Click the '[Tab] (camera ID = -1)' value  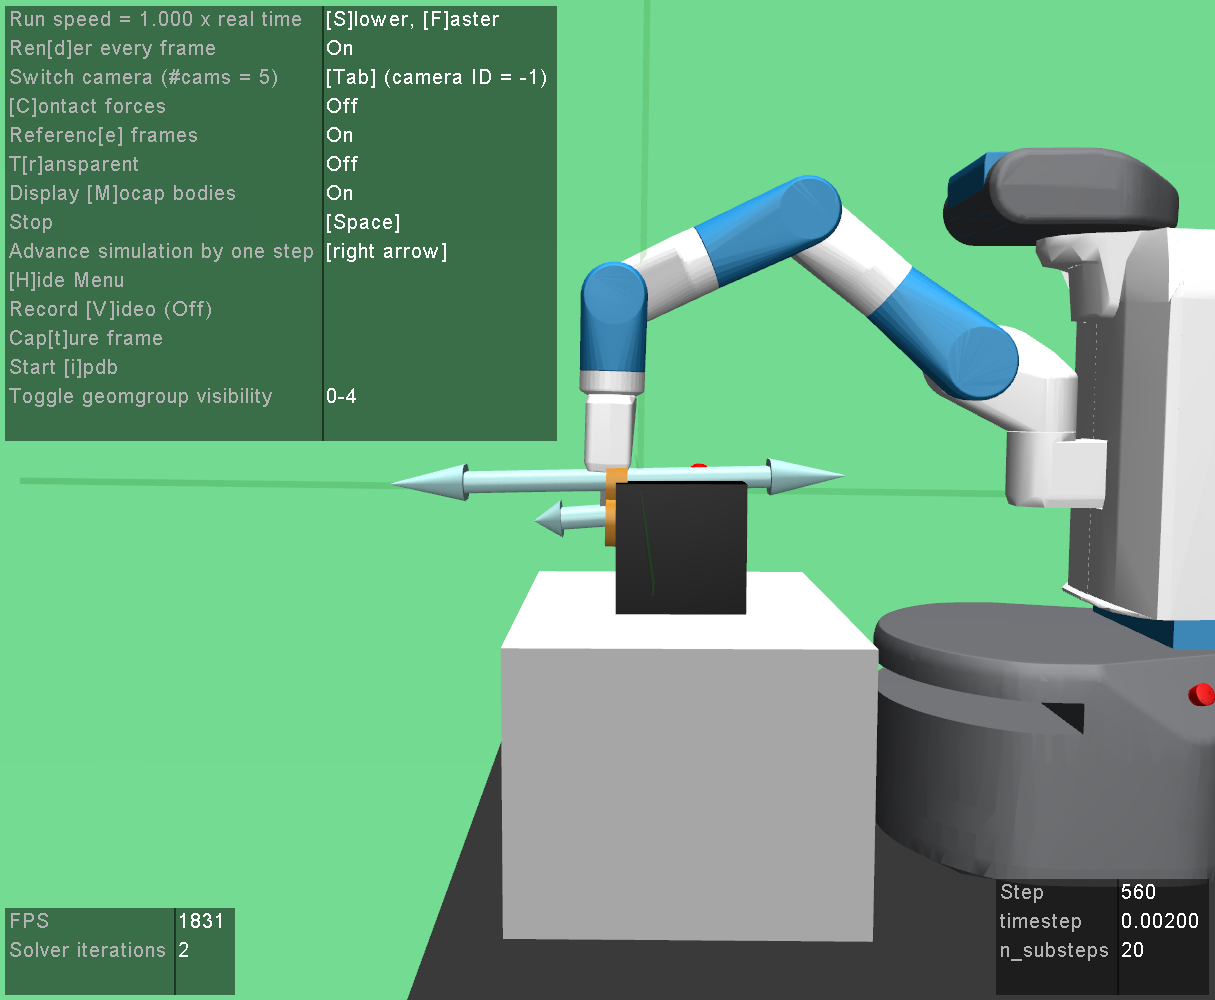(x=437, y=77)
